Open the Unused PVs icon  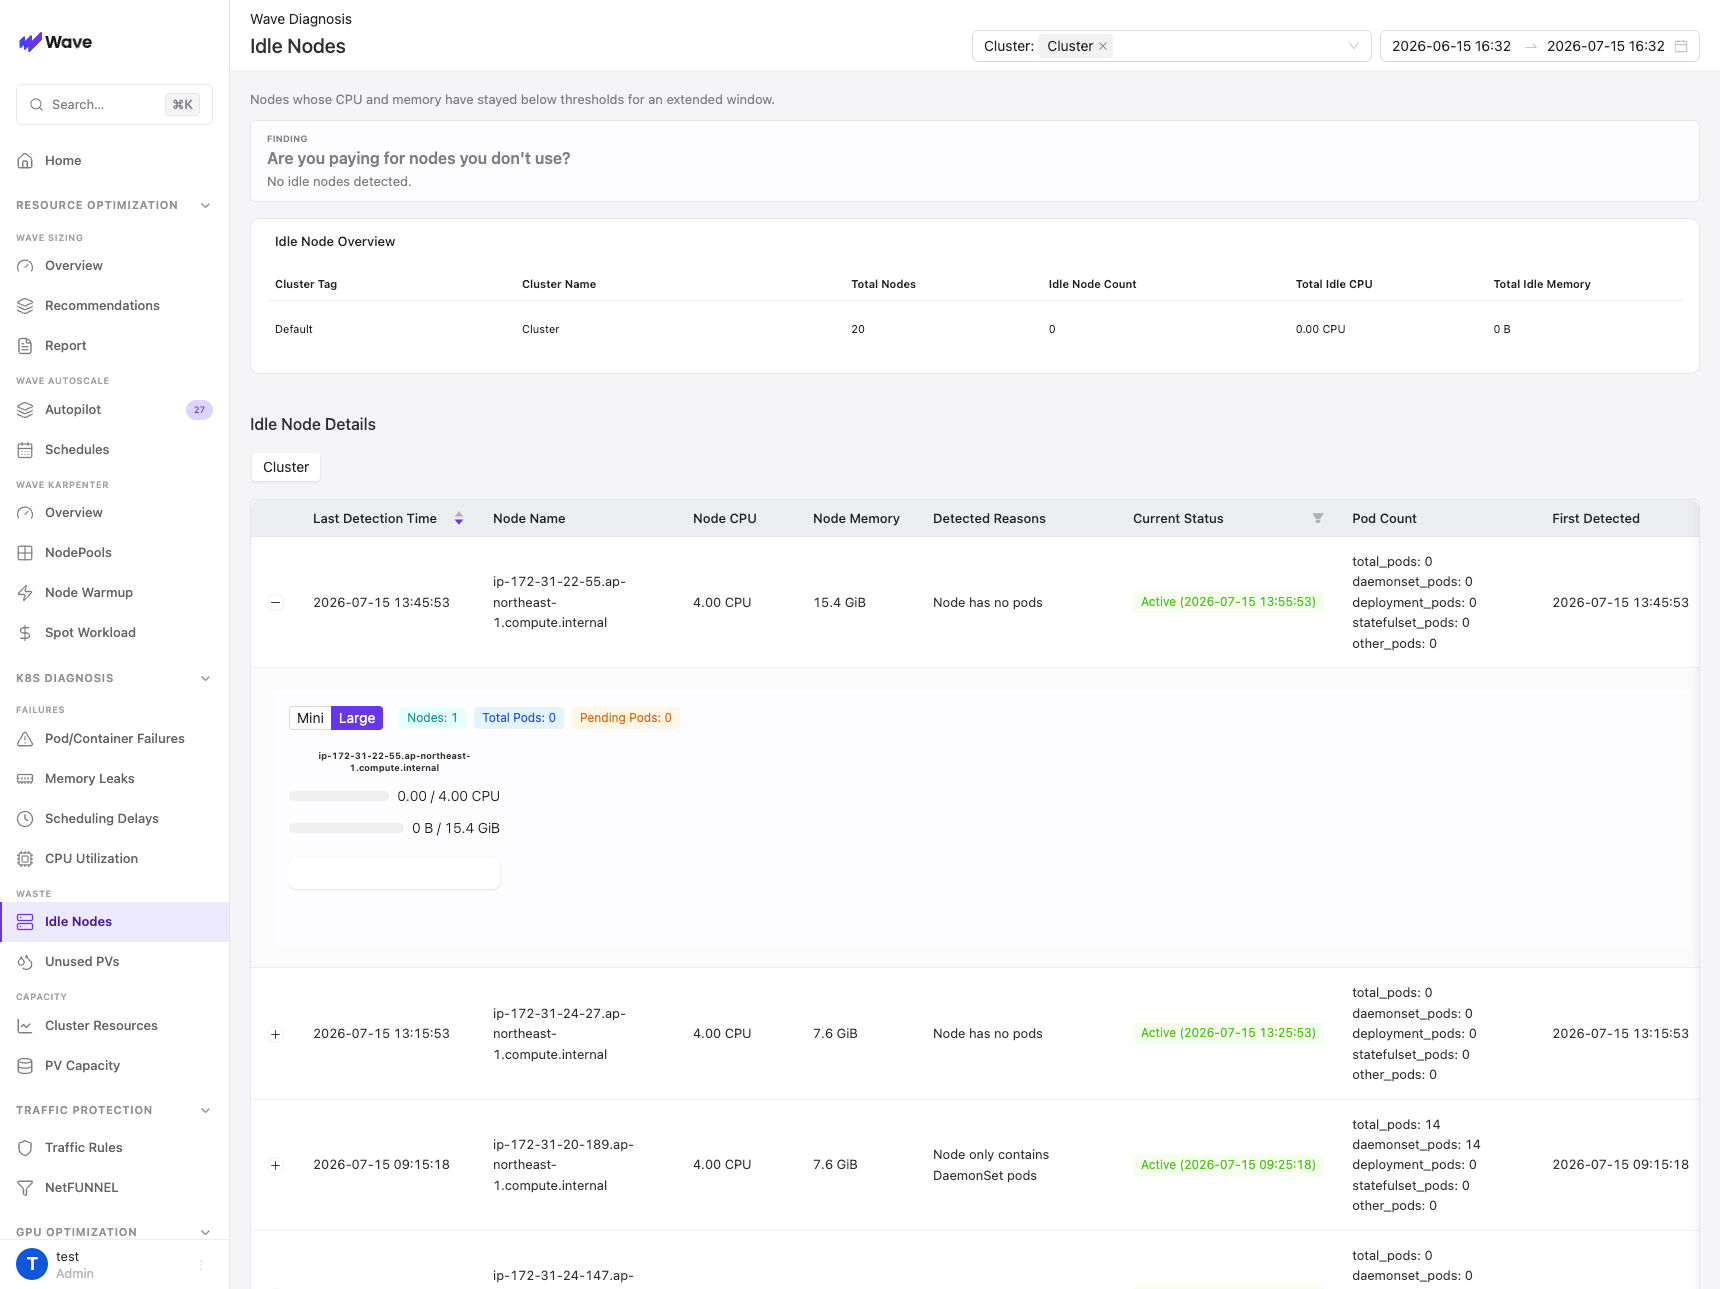[x=25, y=962]
